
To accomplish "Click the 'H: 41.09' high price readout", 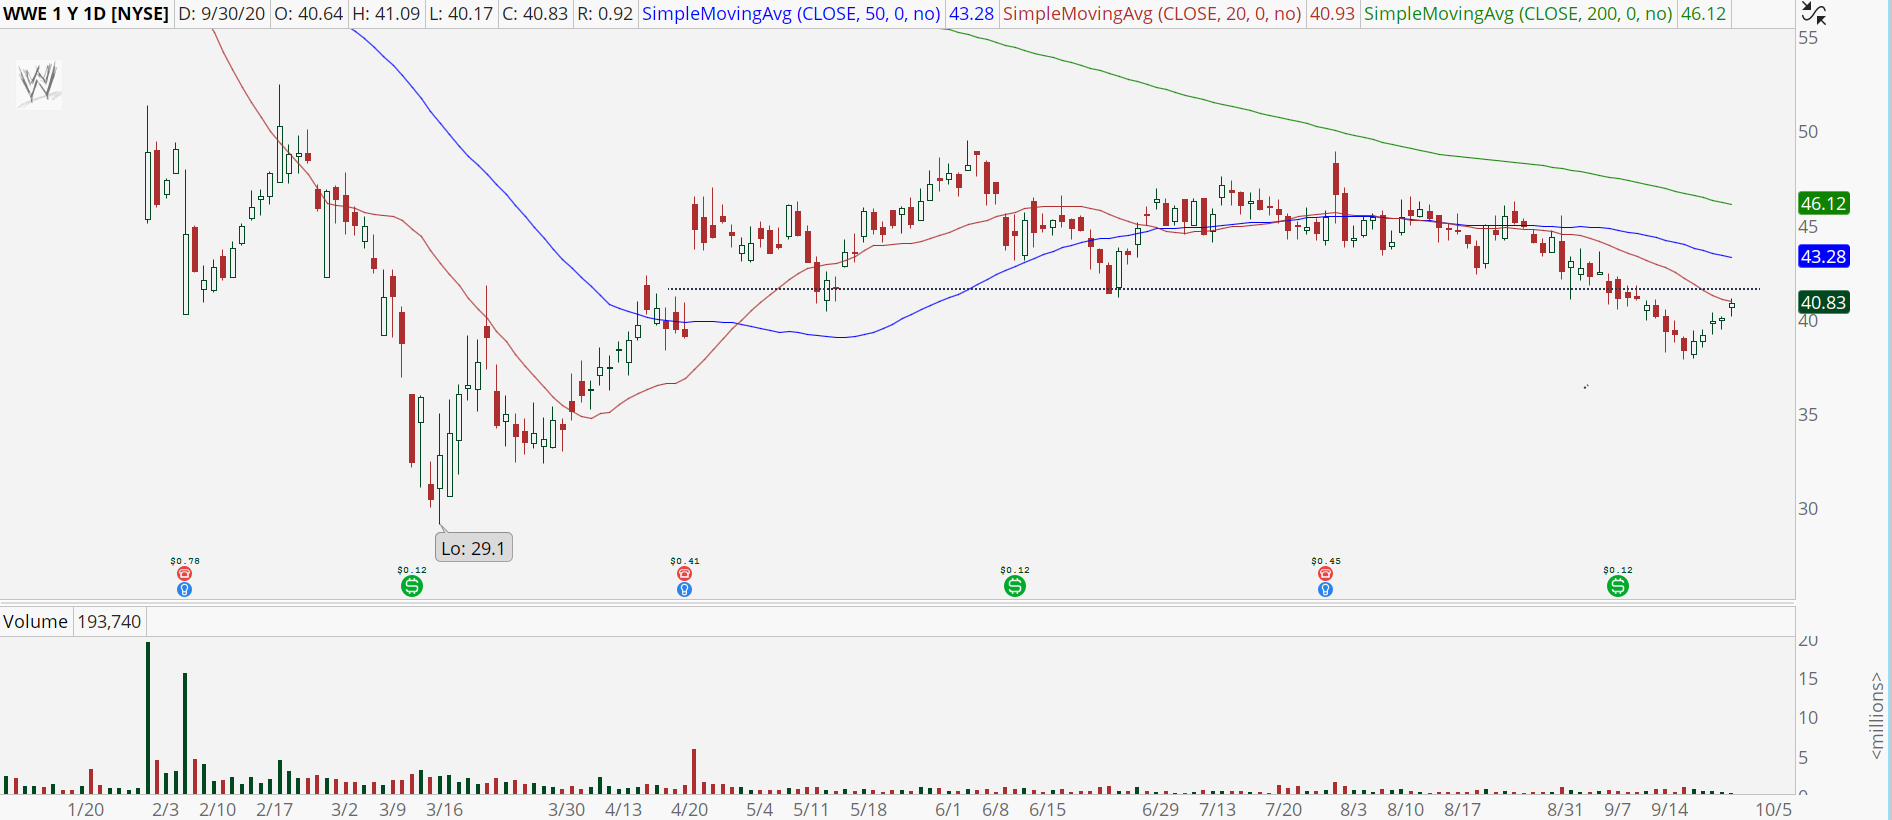I will 386,14.
